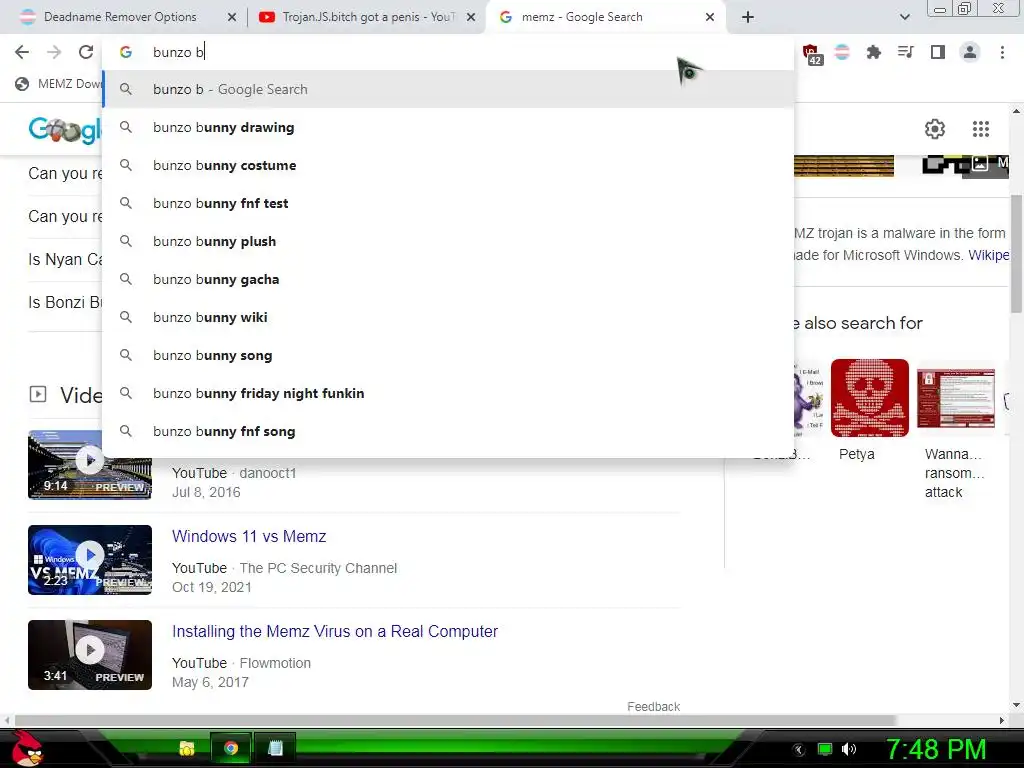Click the network monitor tray icon

(825, 749)
